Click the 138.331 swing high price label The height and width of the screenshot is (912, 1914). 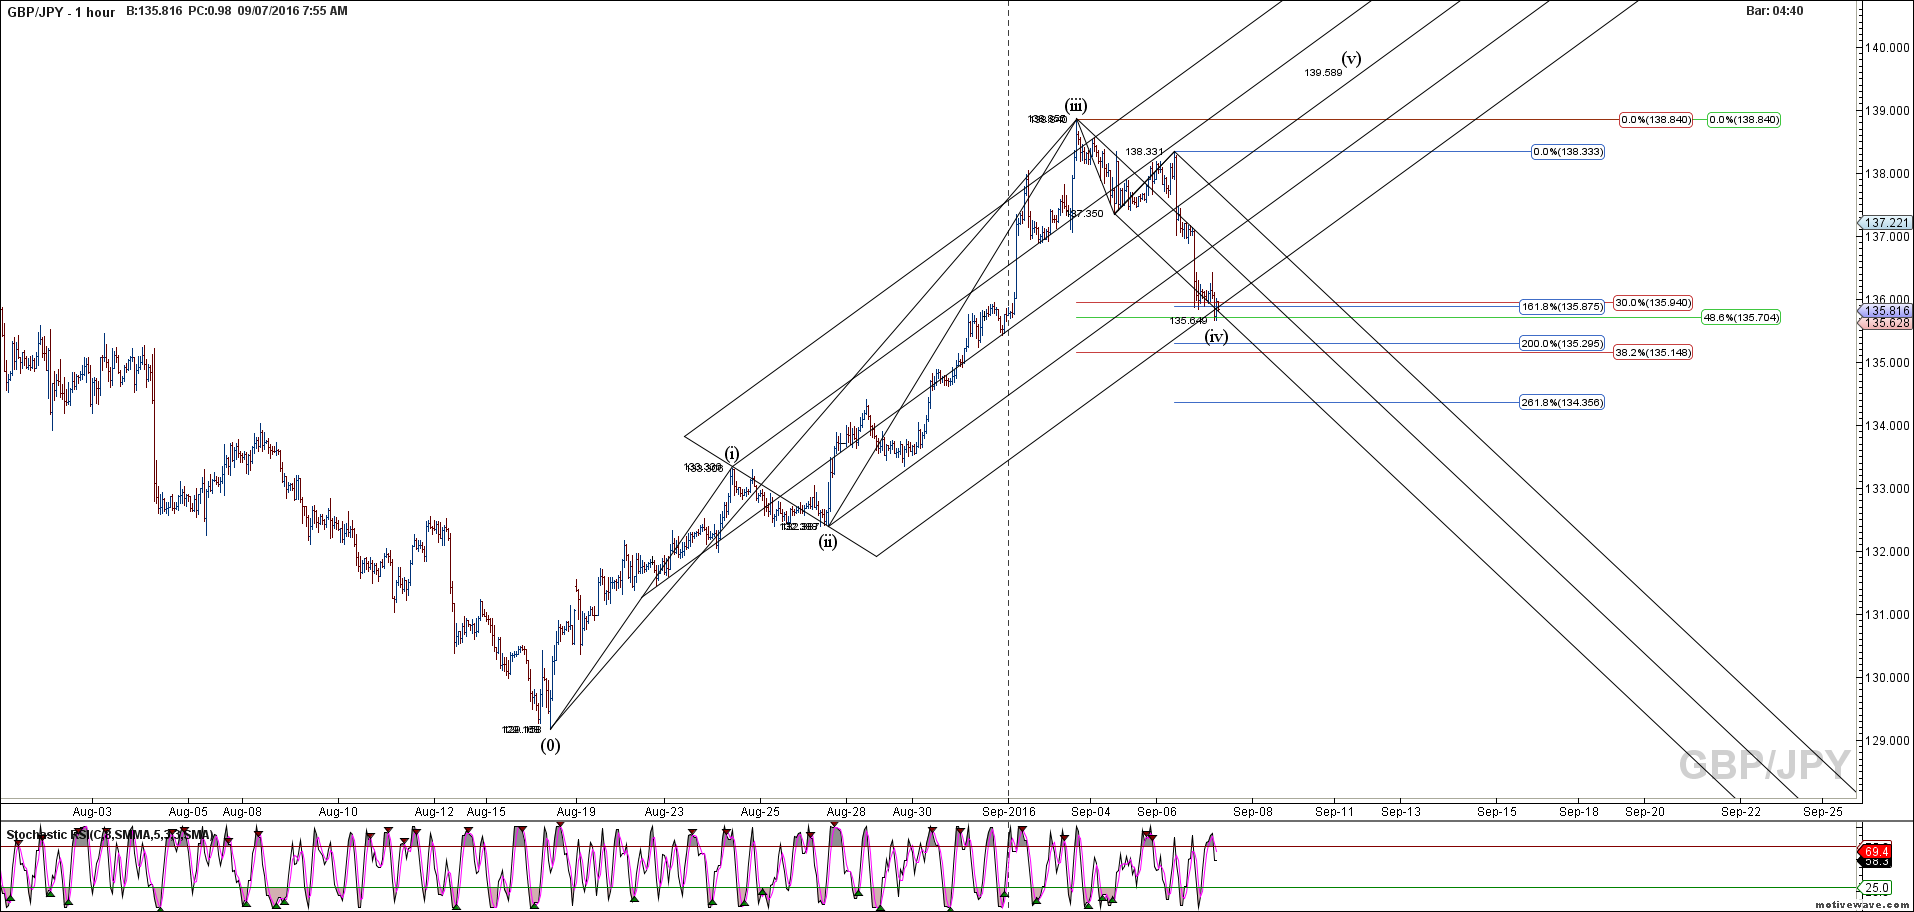point(1144,152)
